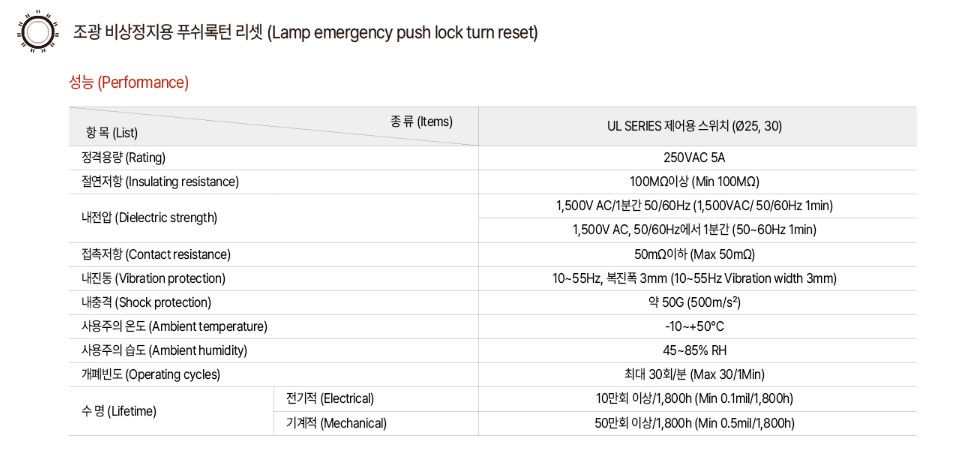Select the Vibration protection row label
The image size is (963, 458).
pos(154,278)
